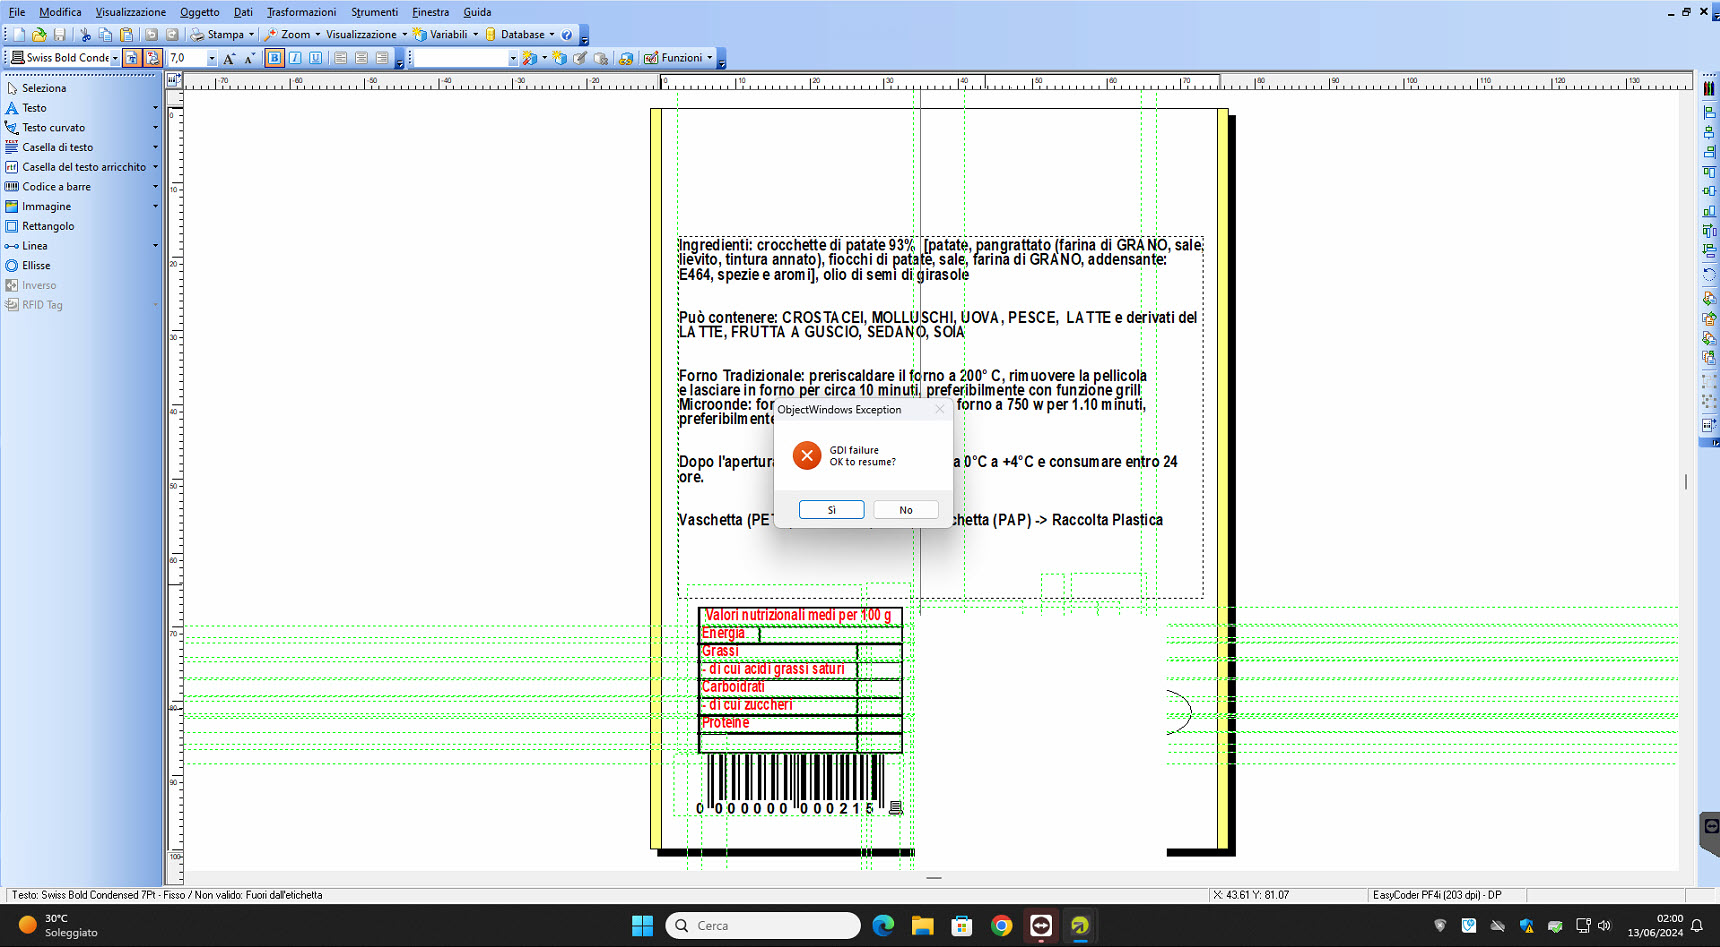Rotate object icon in right toolbar
Screen dimensions: 1720x947
click(x=1709, y=274)
